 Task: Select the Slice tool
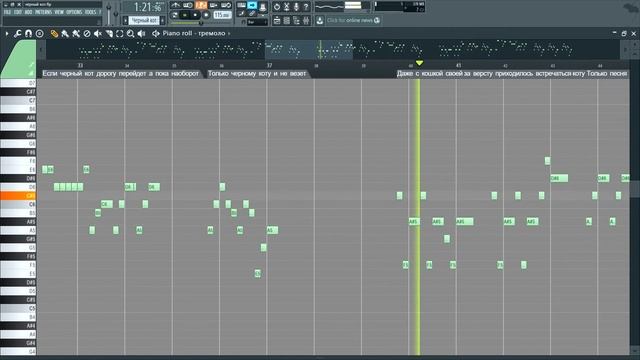point(109,33)
